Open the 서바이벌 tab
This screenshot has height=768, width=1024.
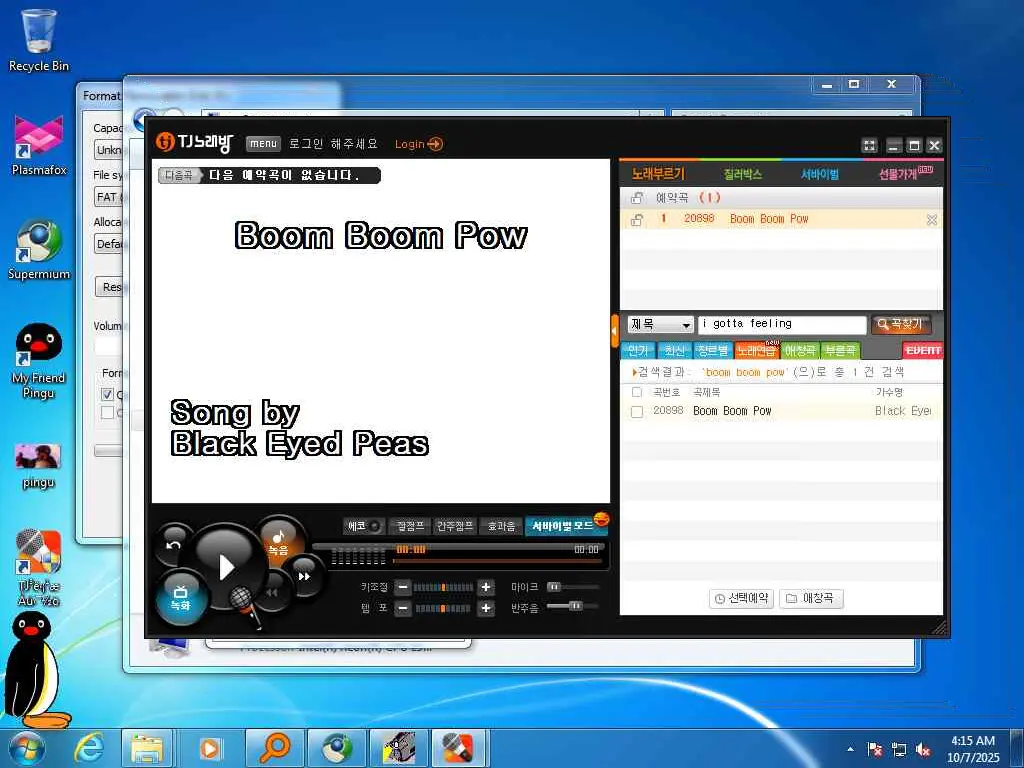(820, 174)
